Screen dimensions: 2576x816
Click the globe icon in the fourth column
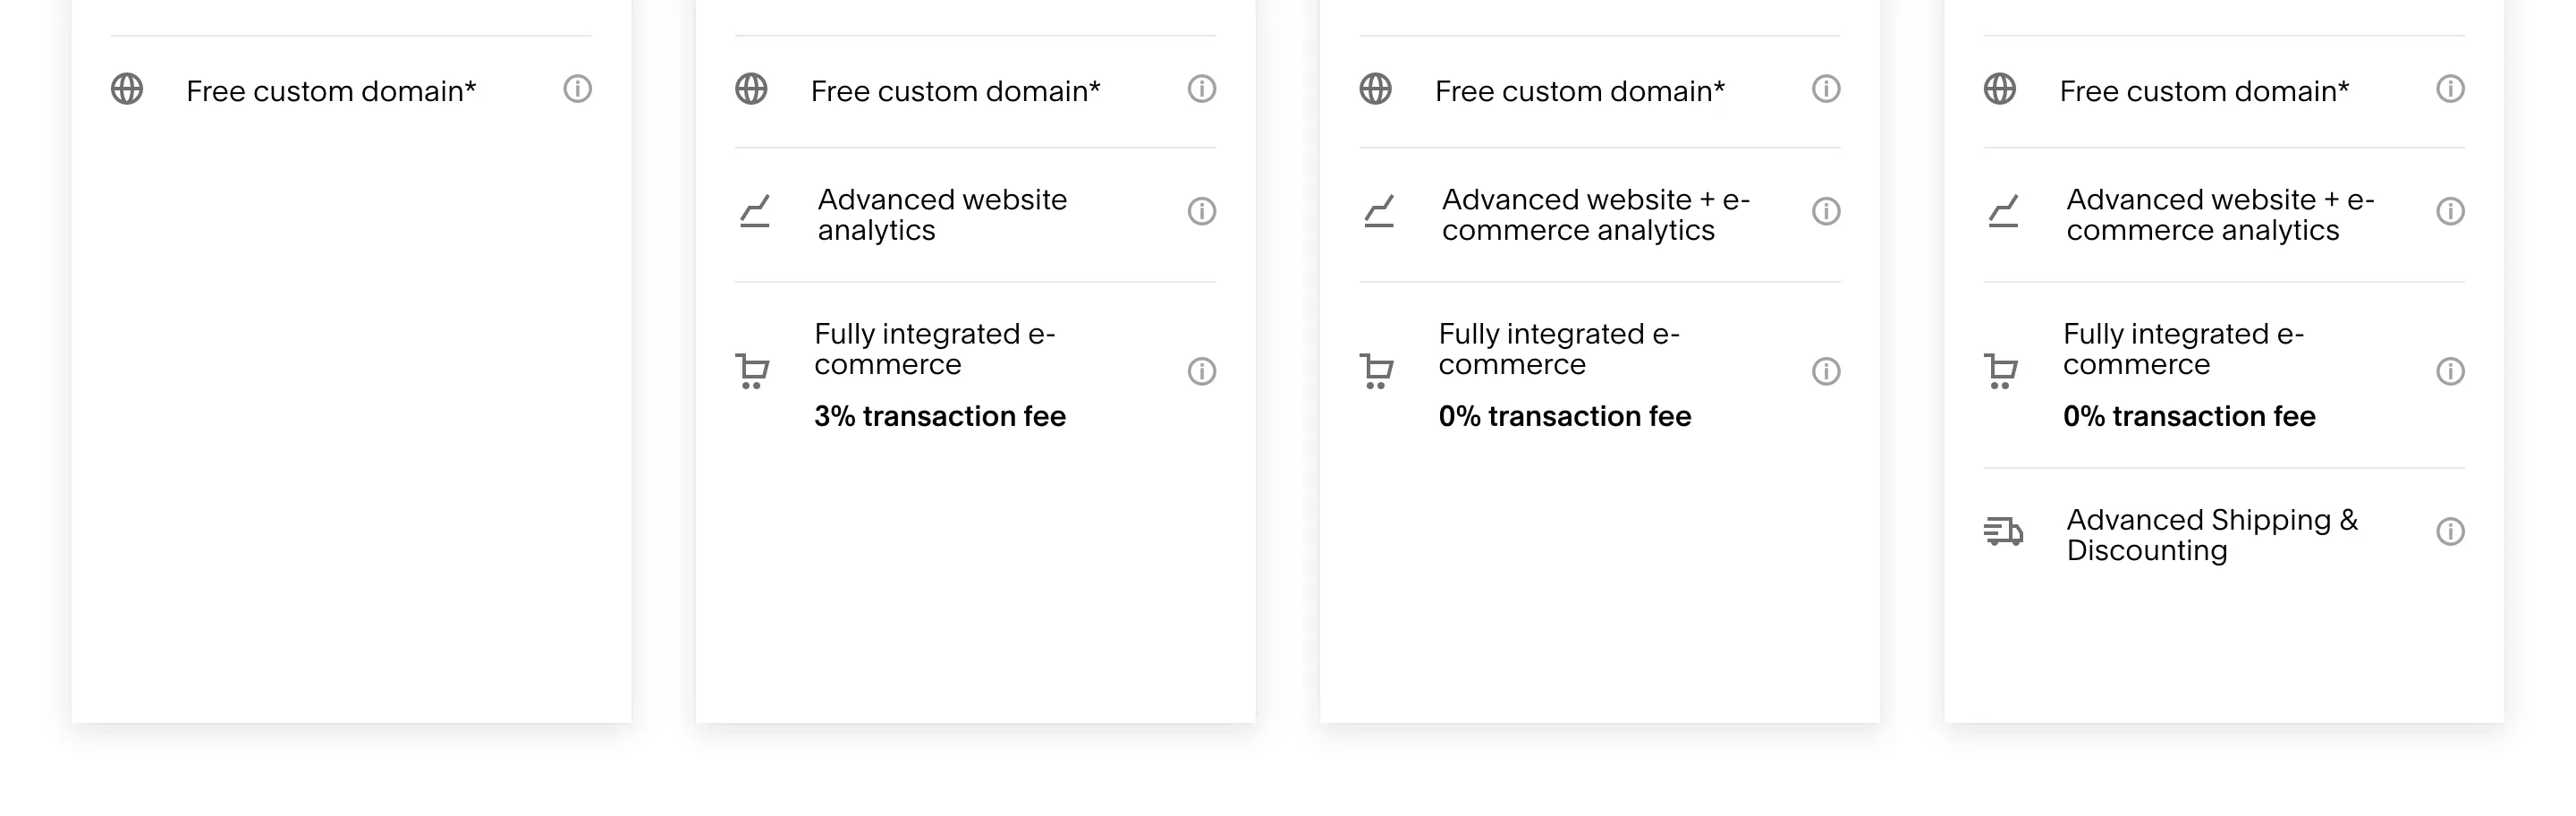1999,89
